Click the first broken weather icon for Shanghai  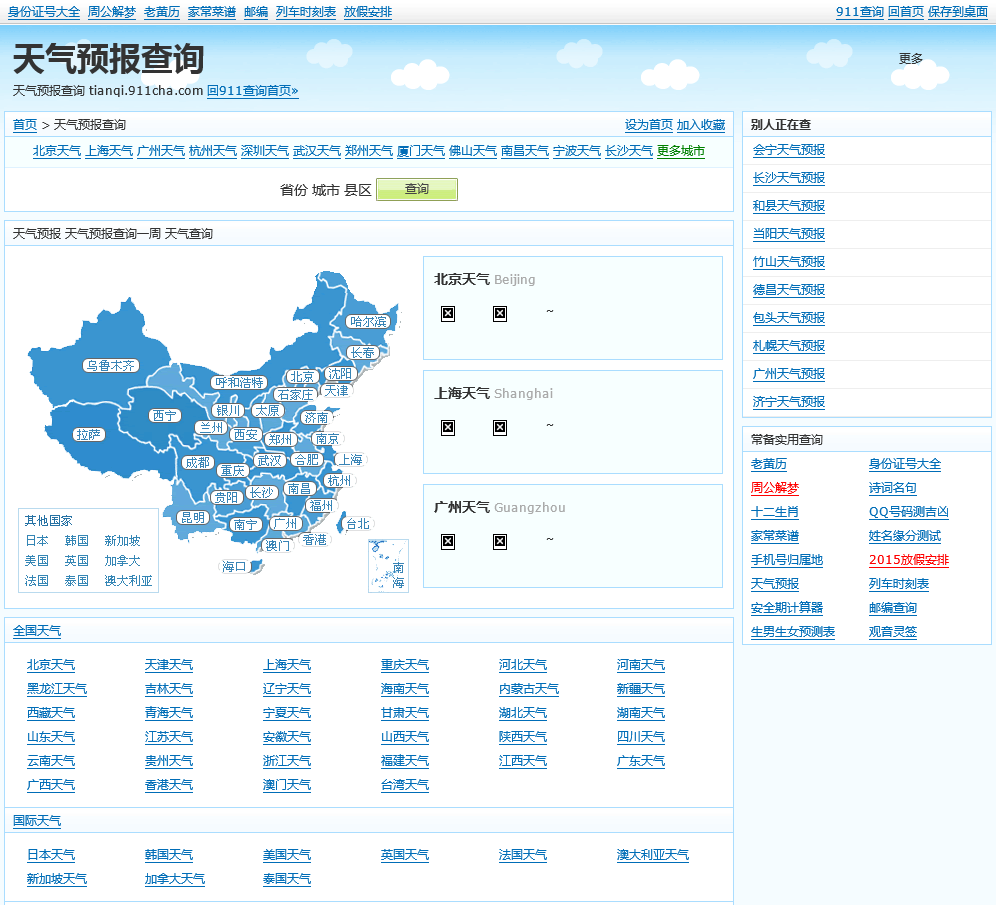coord(448,428)
